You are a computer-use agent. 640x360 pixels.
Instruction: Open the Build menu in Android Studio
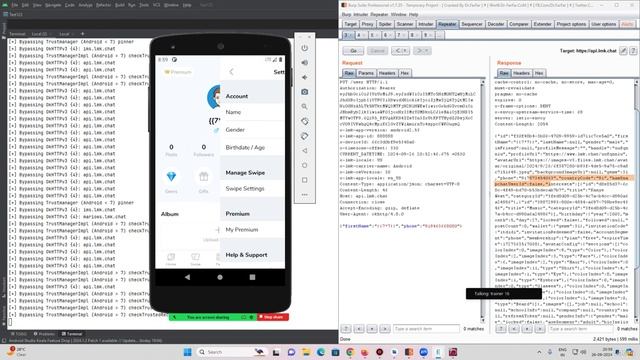pyautogui.click(x=120, y=5)
